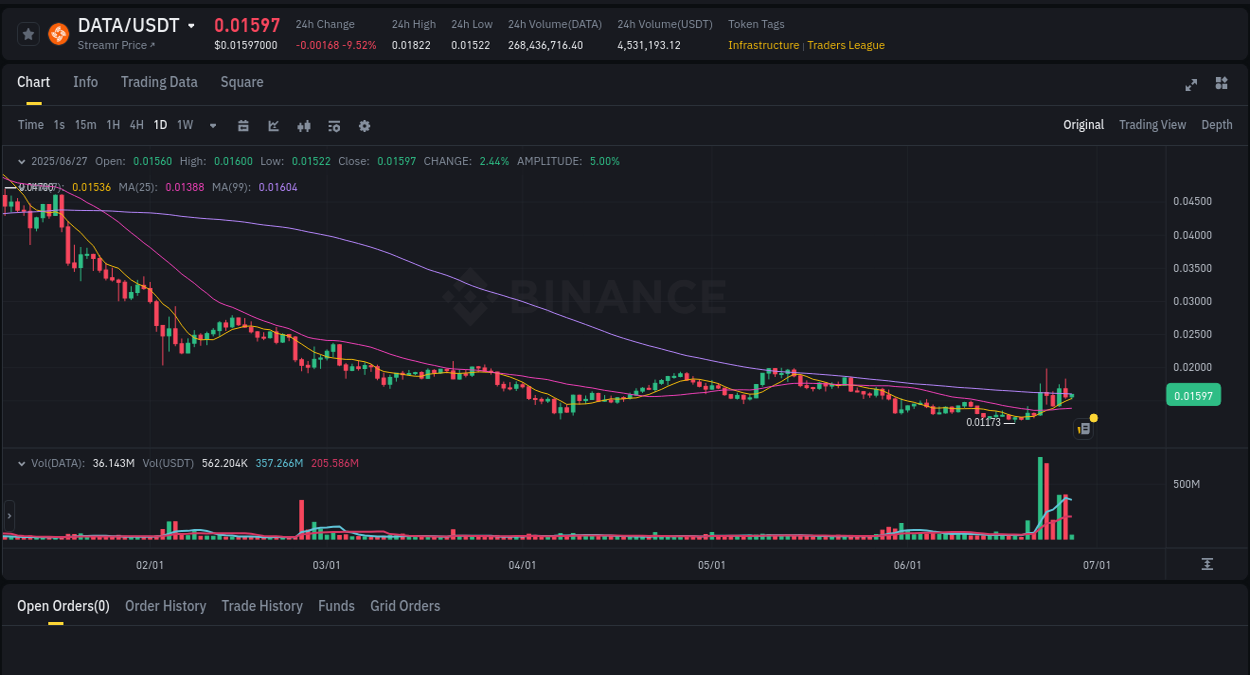Click the order overlay list icon in toolbar
This screenshot has width=1250, height=675.
[x=334, y=125]
